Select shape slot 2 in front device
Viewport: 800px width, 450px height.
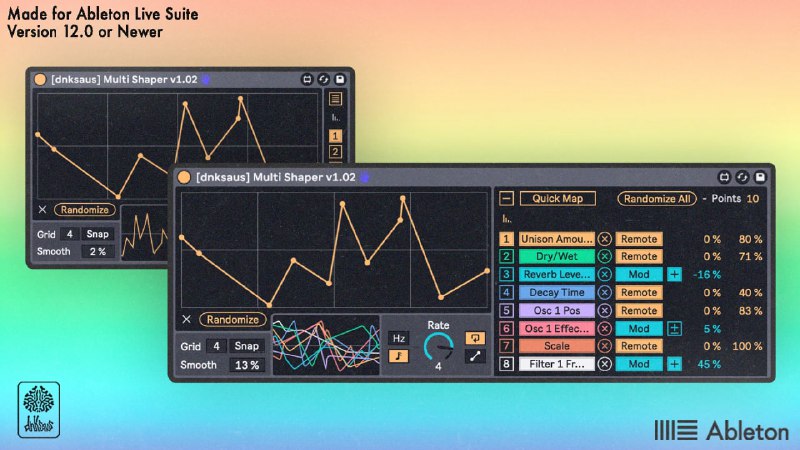[506, 256]
